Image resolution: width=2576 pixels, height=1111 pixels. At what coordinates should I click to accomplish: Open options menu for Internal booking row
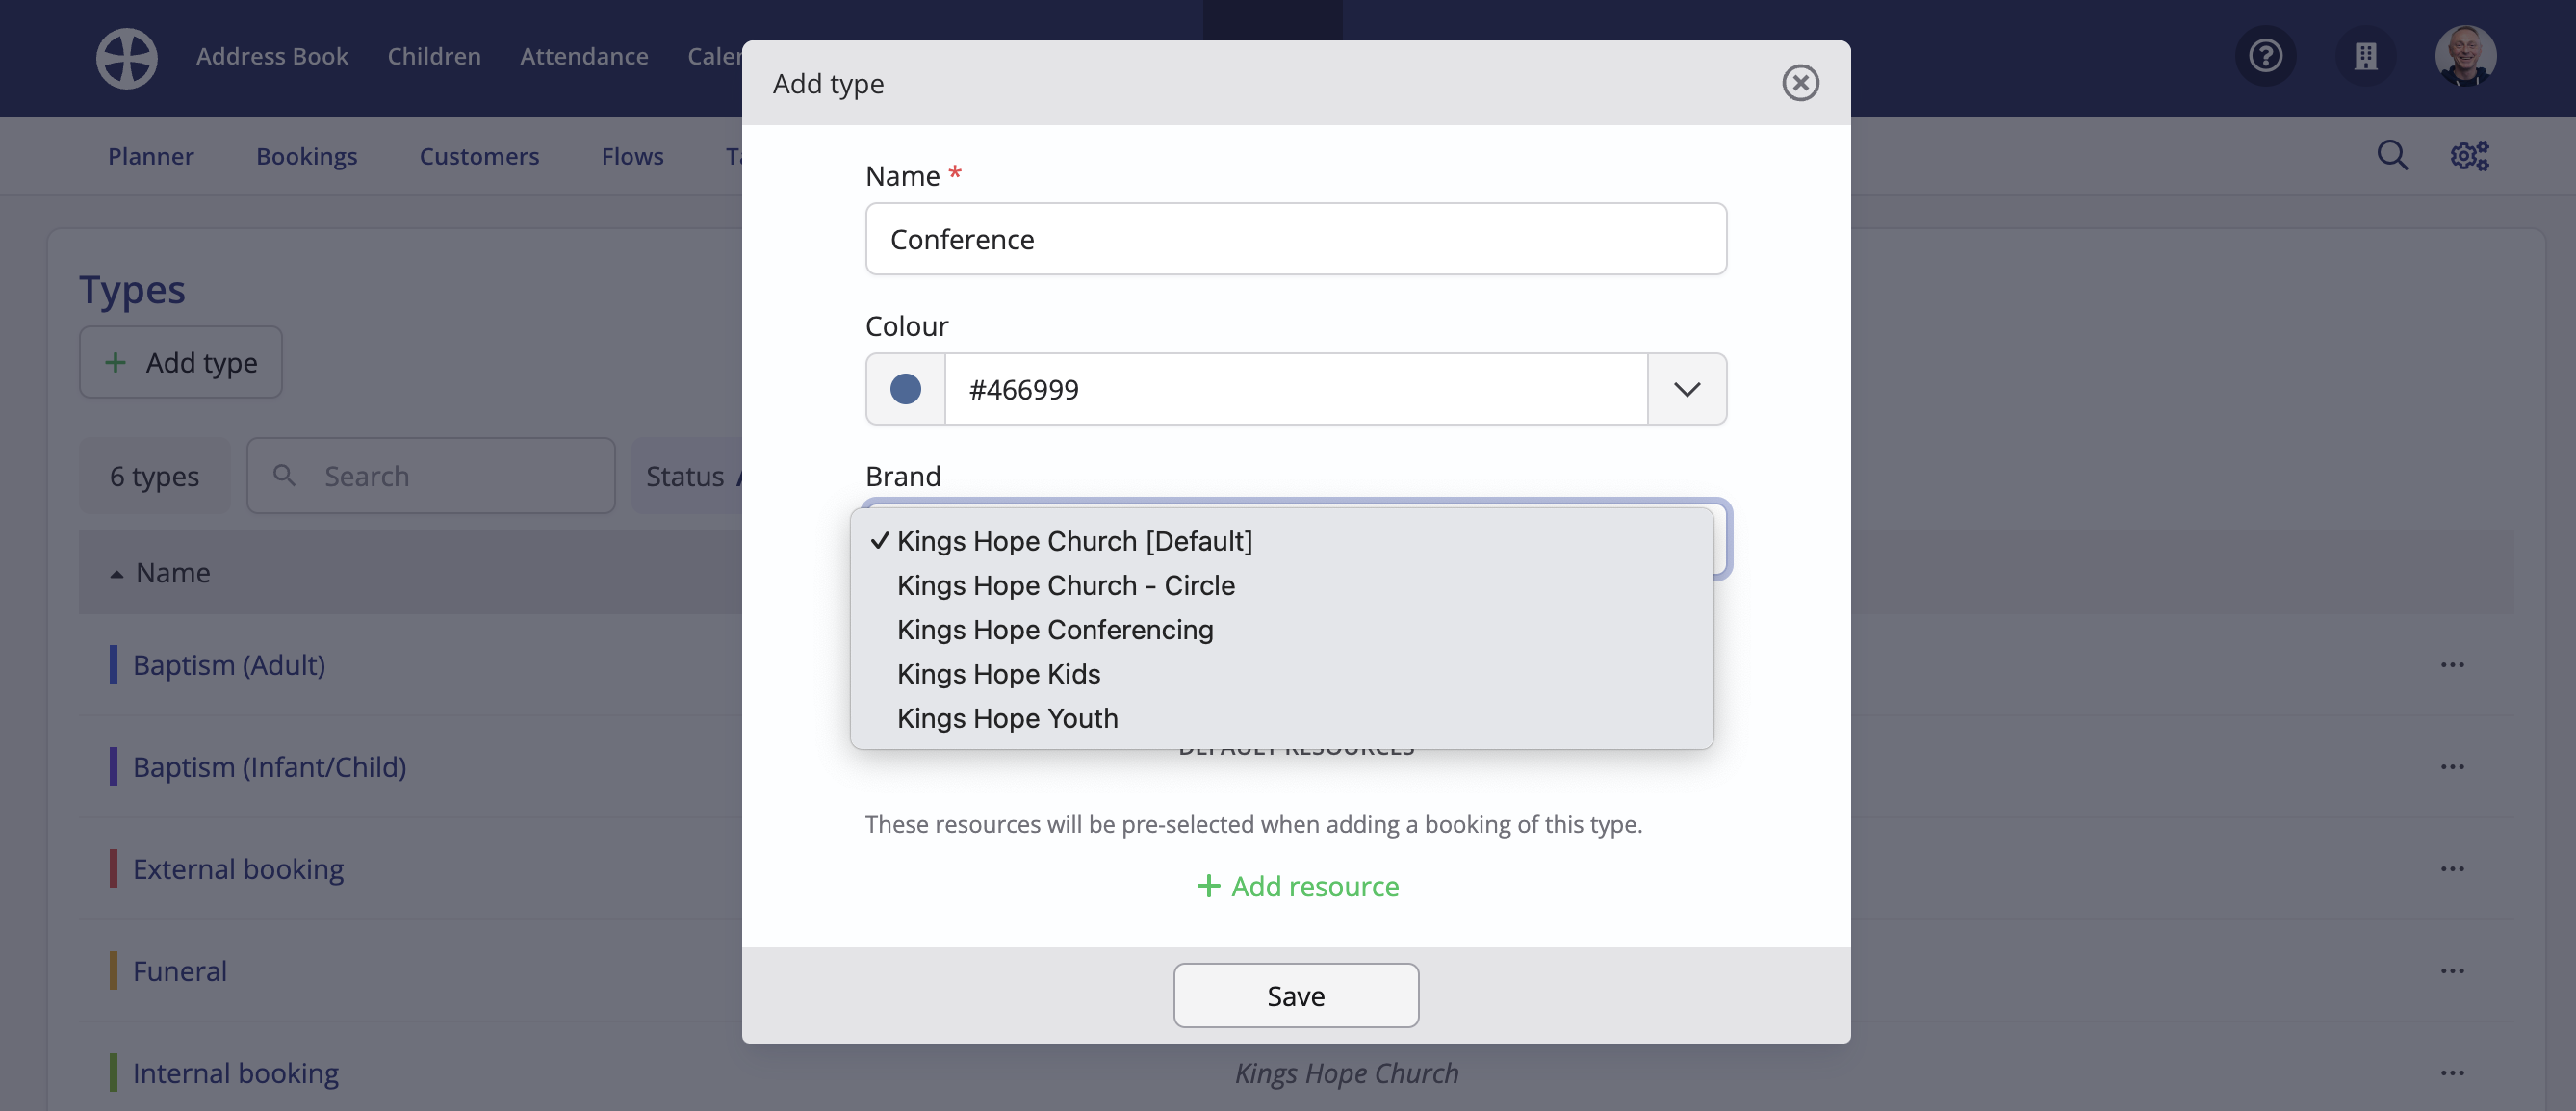[2452, 1072]
